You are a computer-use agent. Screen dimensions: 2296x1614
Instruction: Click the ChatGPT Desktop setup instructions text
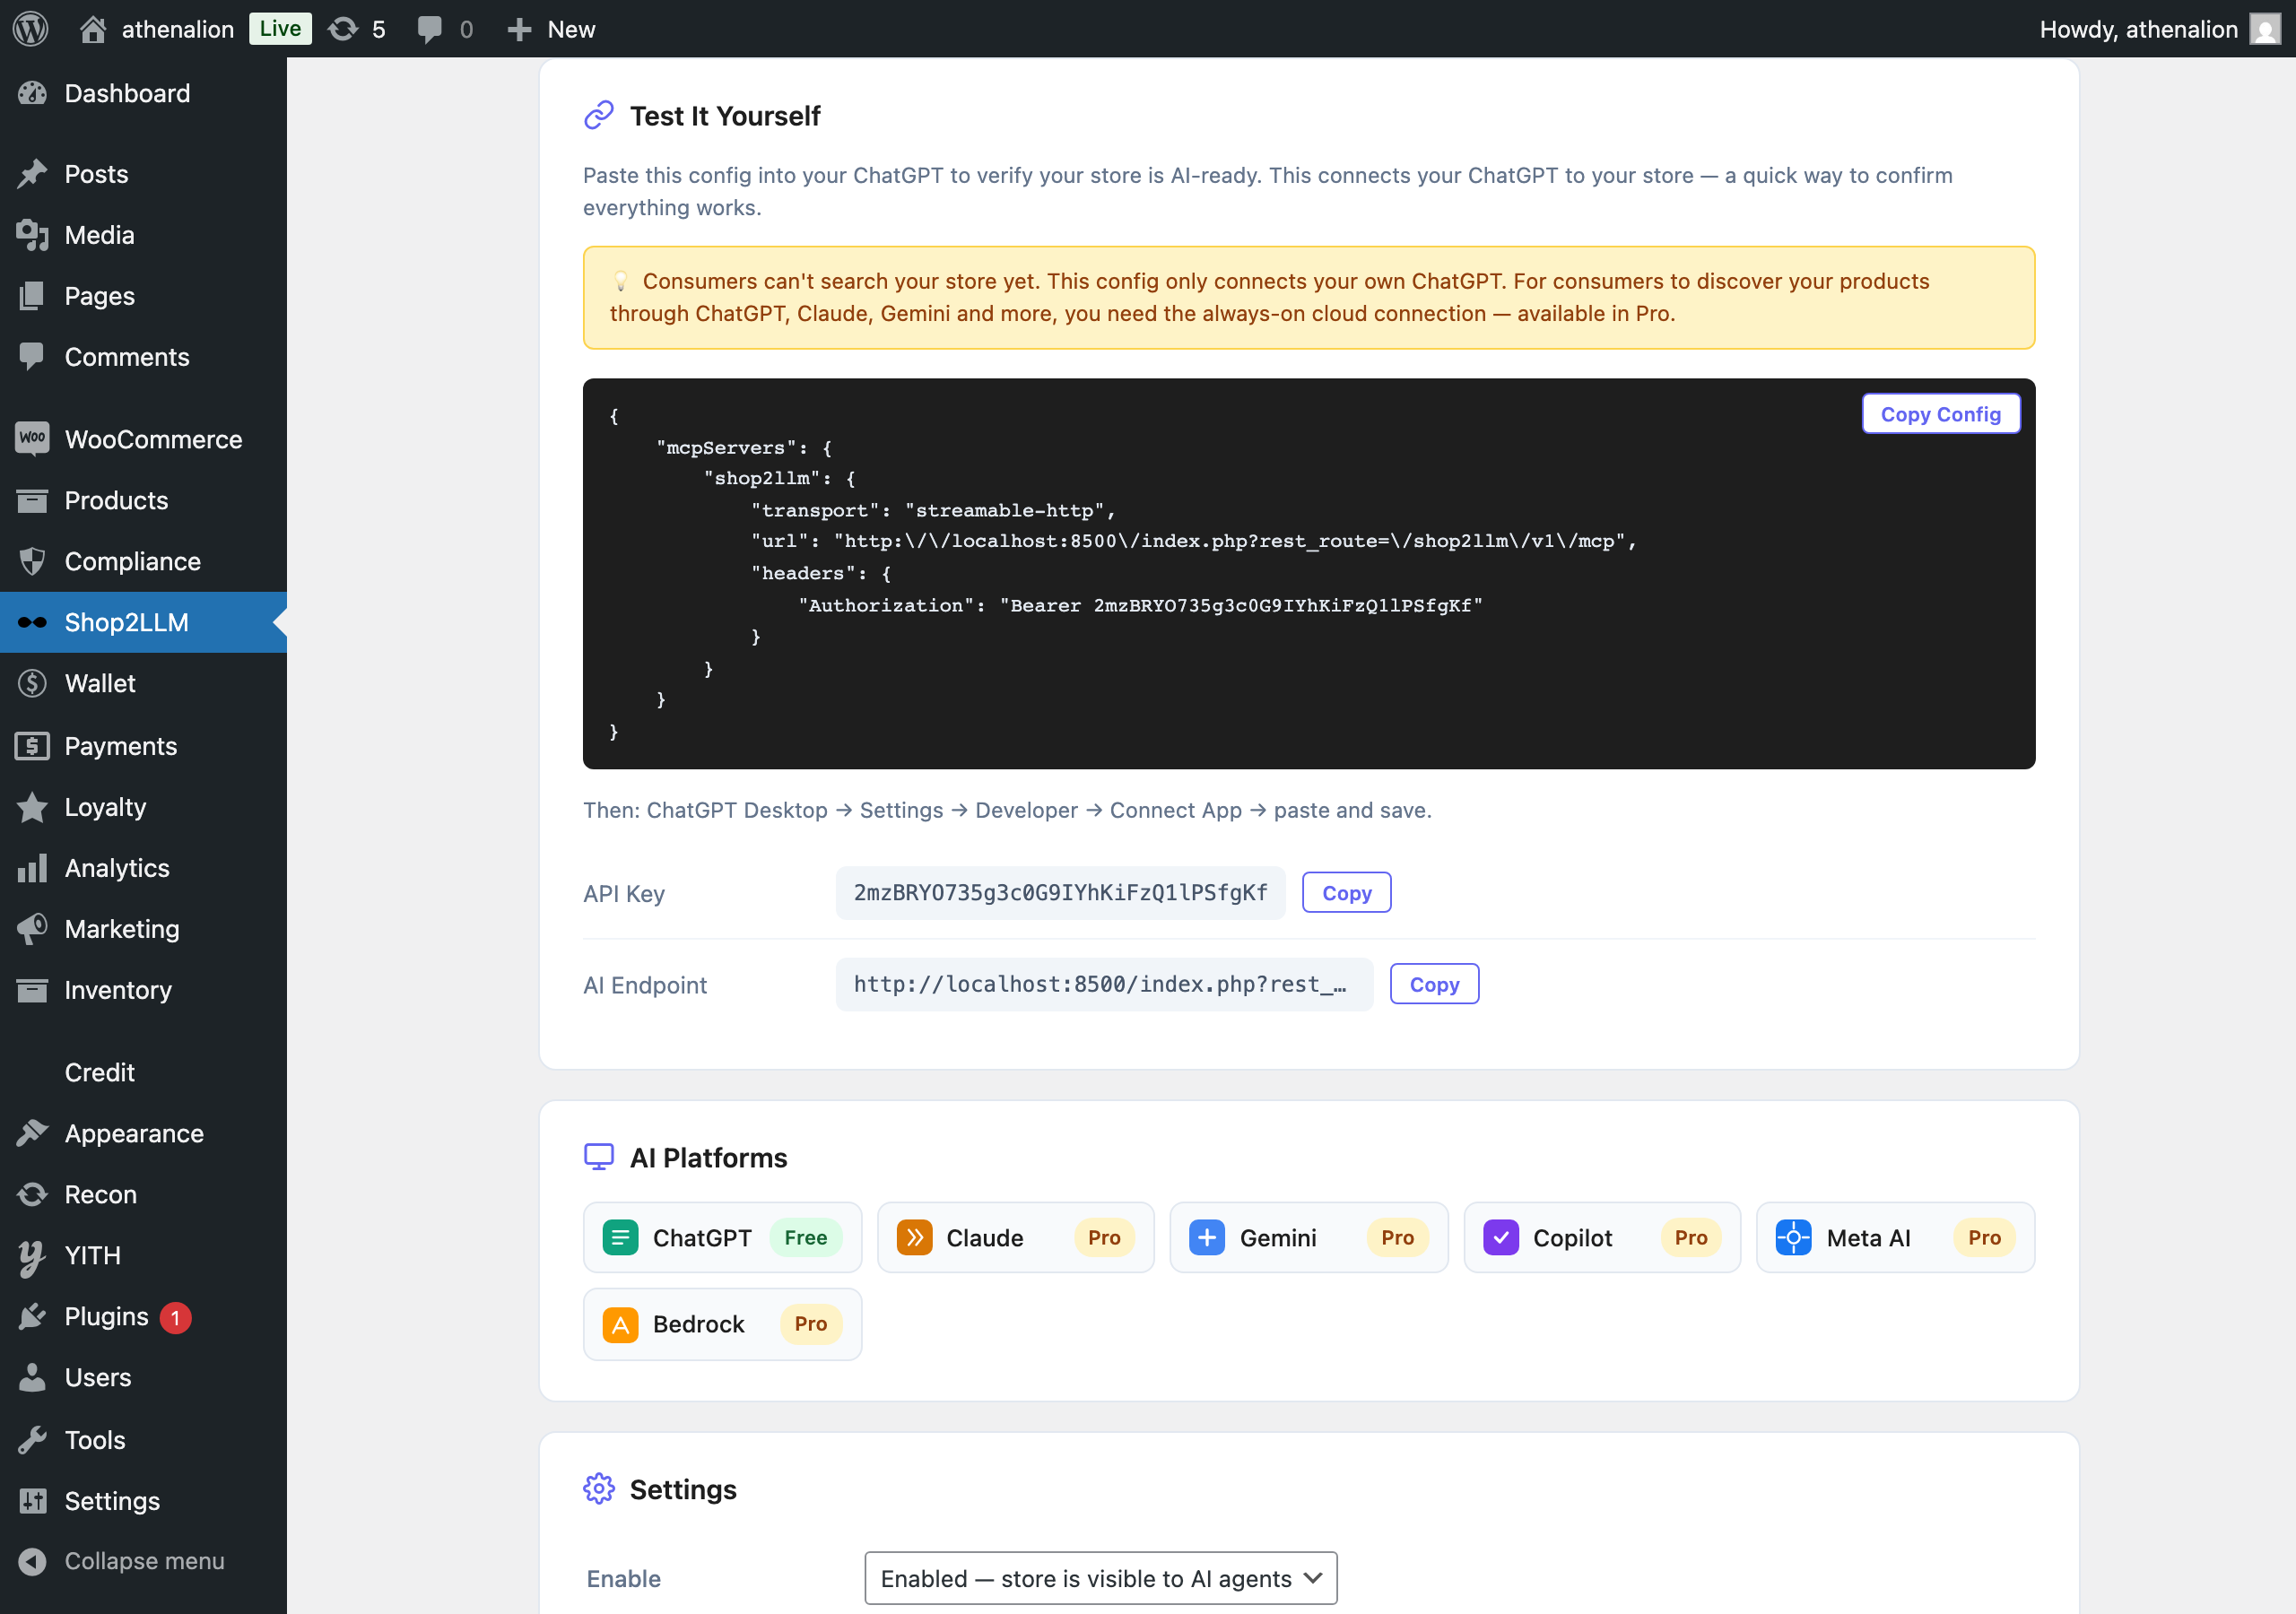pos(1007,810)
